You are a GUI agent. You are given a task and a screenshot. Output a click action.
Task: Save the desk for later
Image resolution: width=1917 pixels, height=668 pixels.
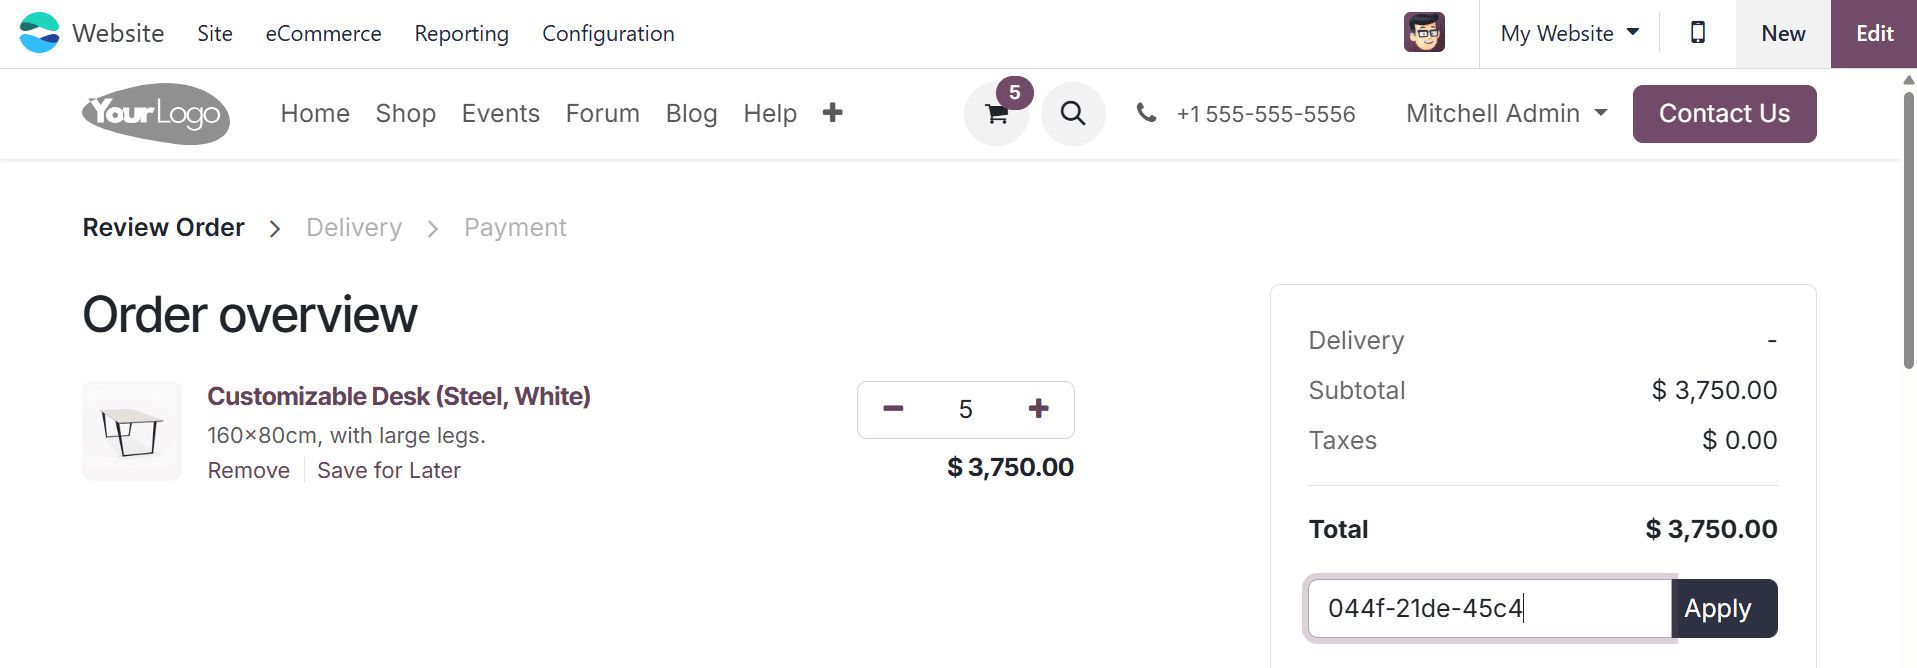point(389,470)
